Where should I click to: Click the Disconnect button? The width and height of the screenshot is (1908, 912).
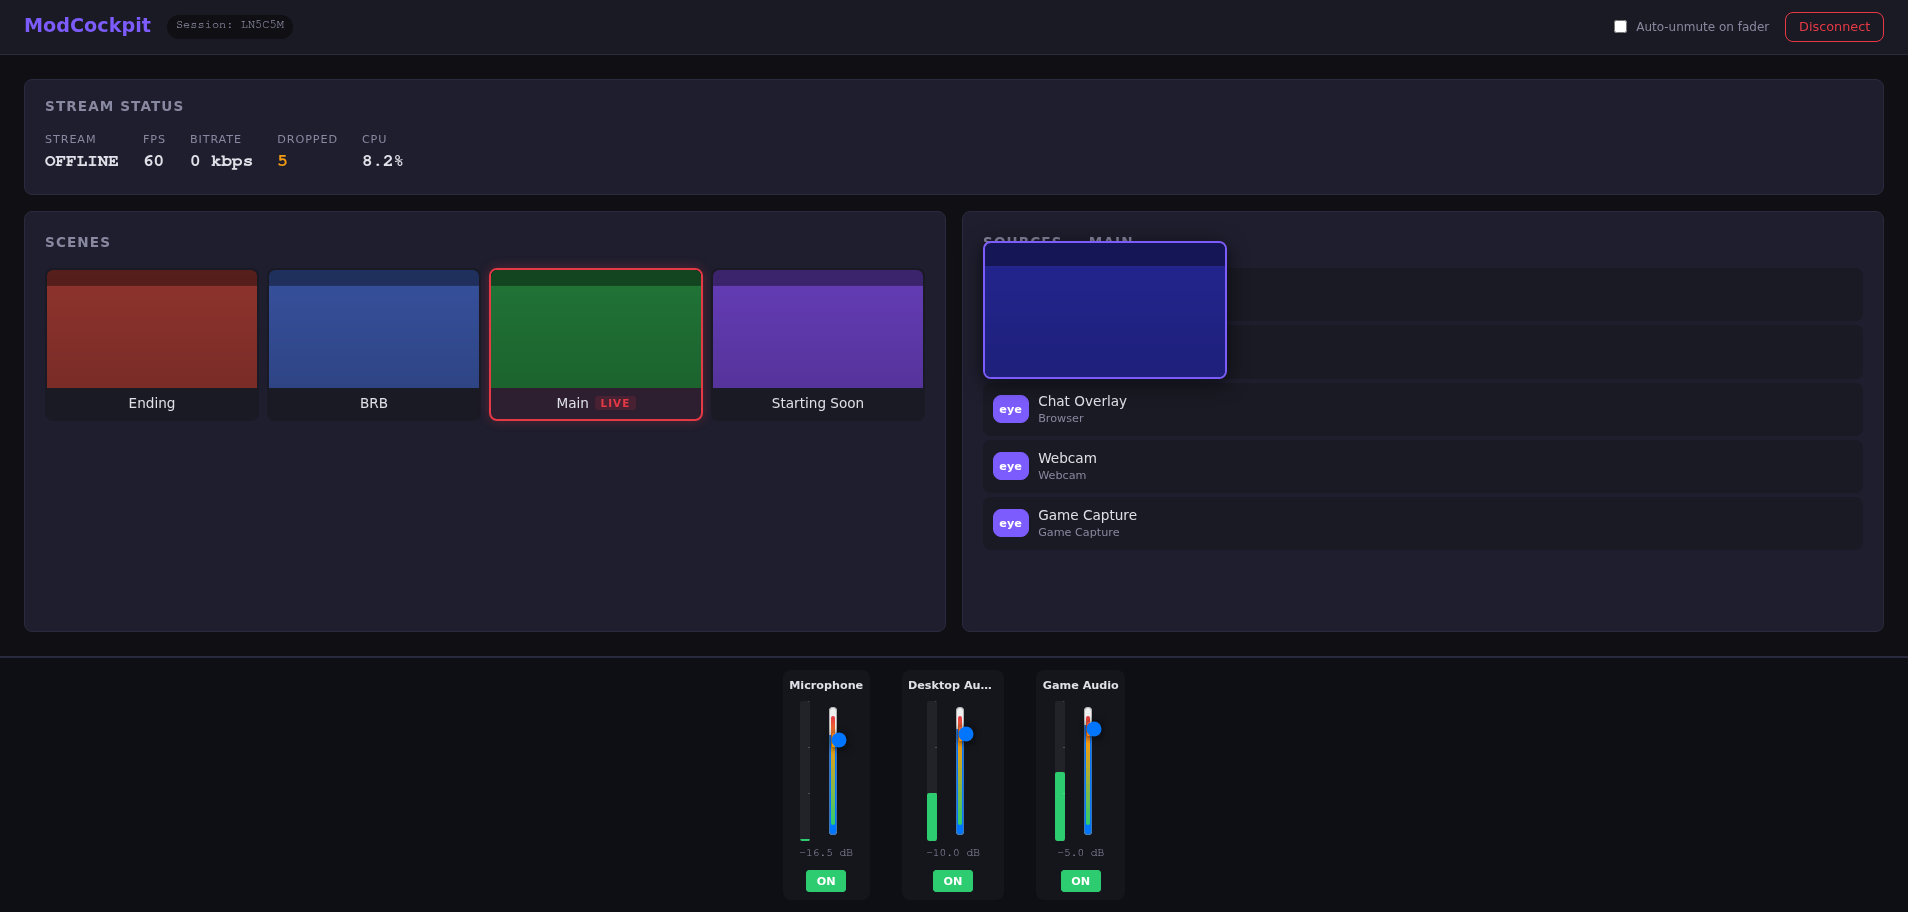(x=1834, y=26)
